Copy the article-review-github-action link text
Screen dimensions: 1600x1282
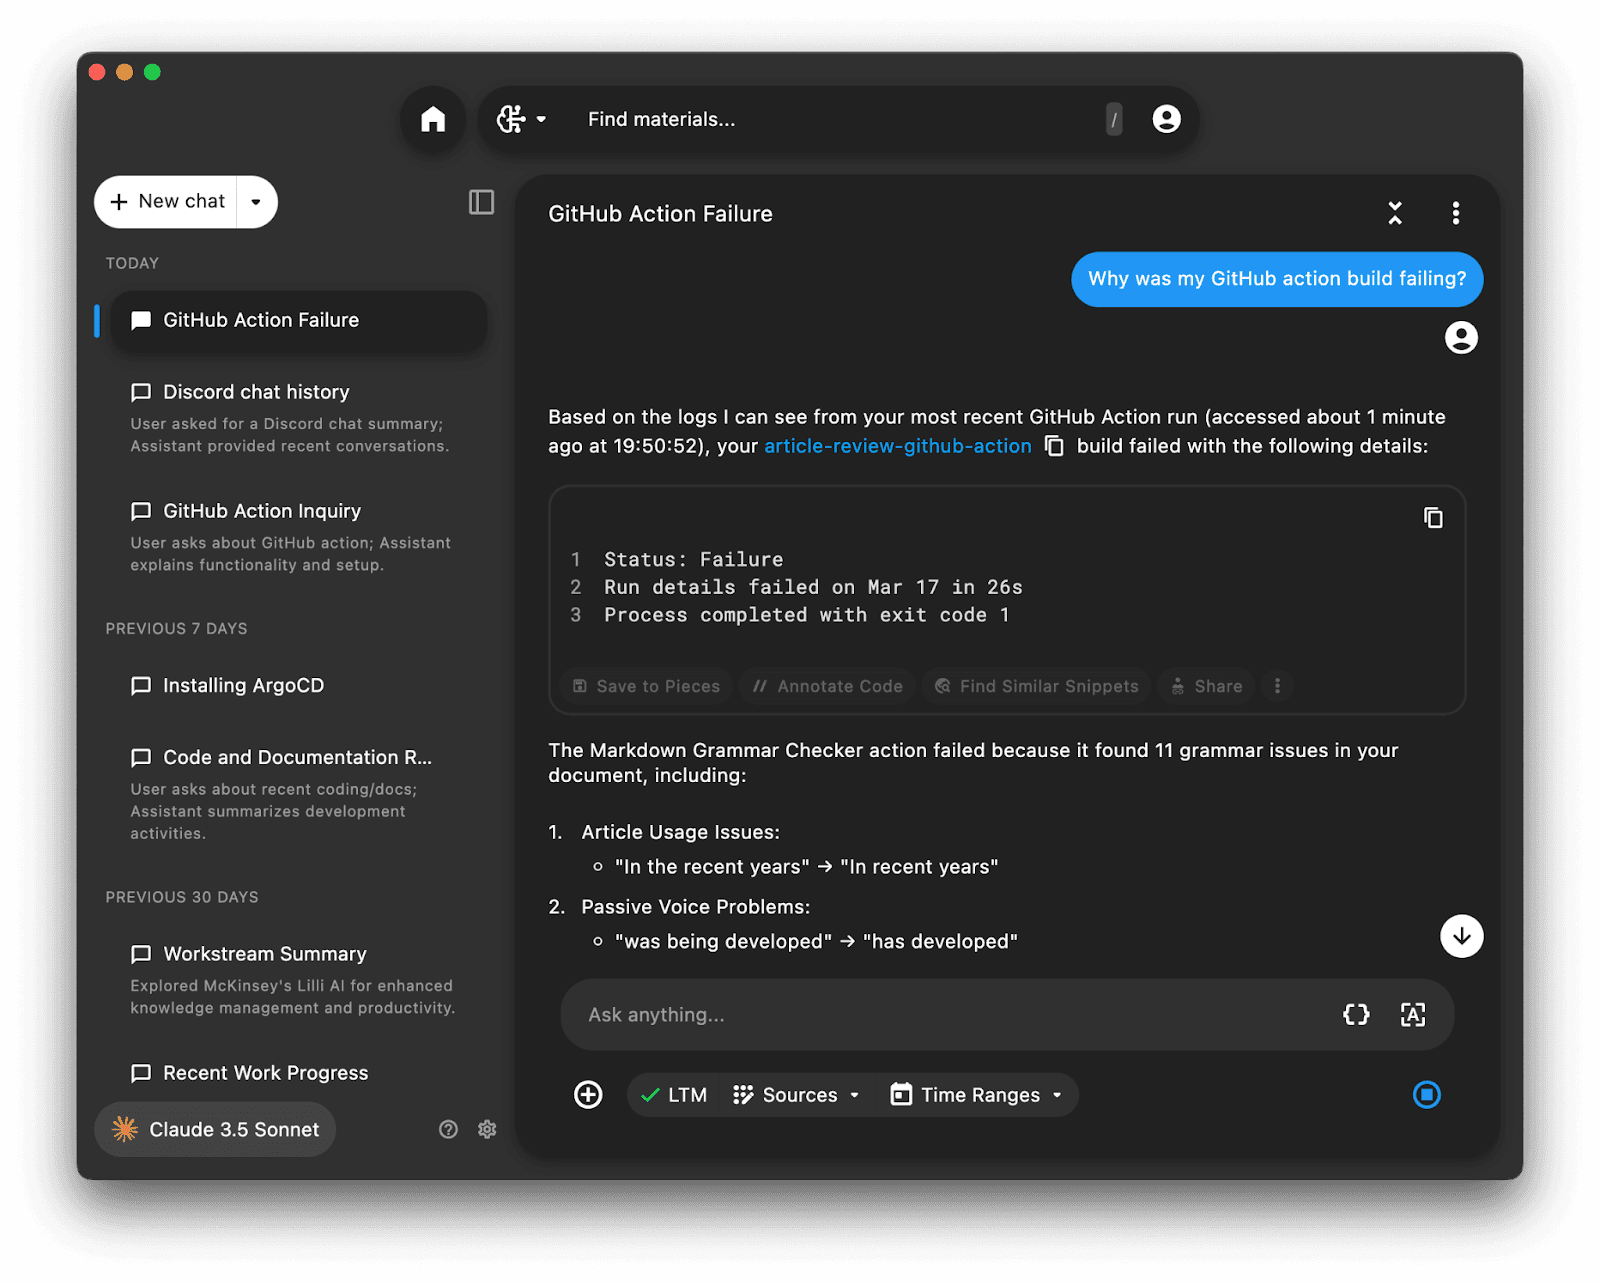[x=1054, y=446]
